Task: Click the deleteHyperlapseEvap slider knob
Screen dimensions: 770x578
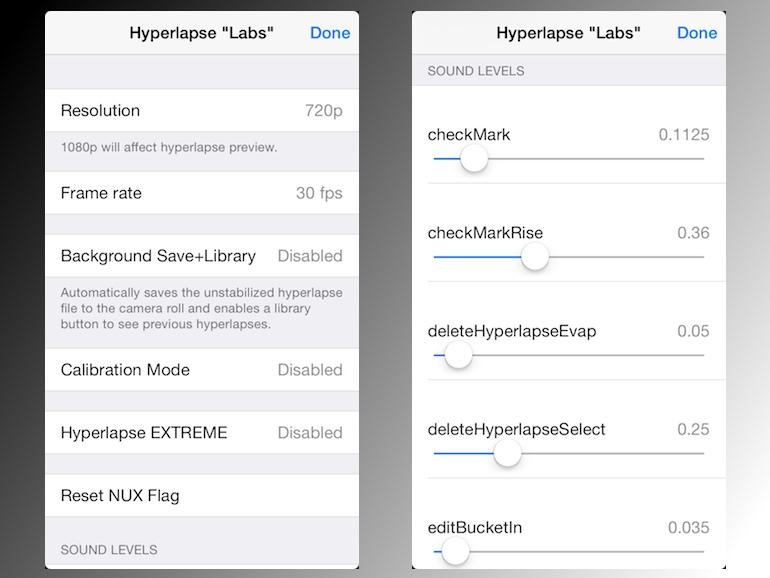Action: [x=458, y=355]
